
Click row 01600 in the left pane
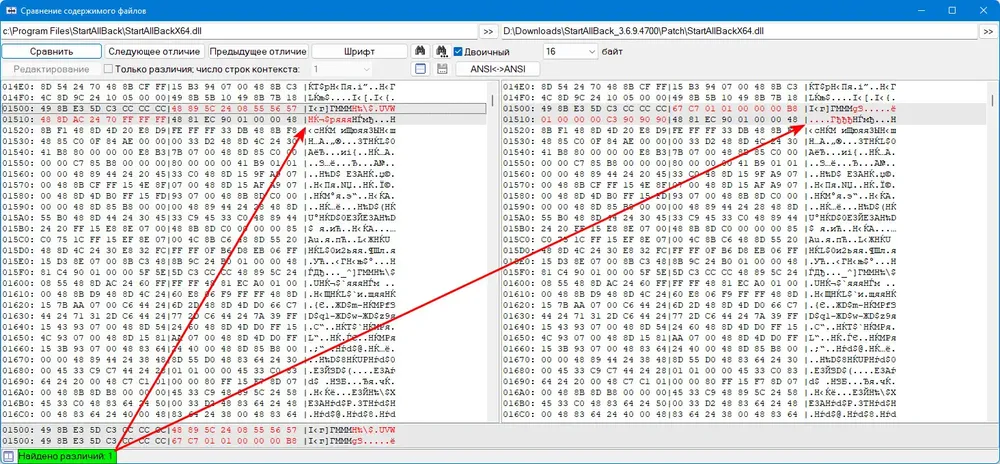244,283
